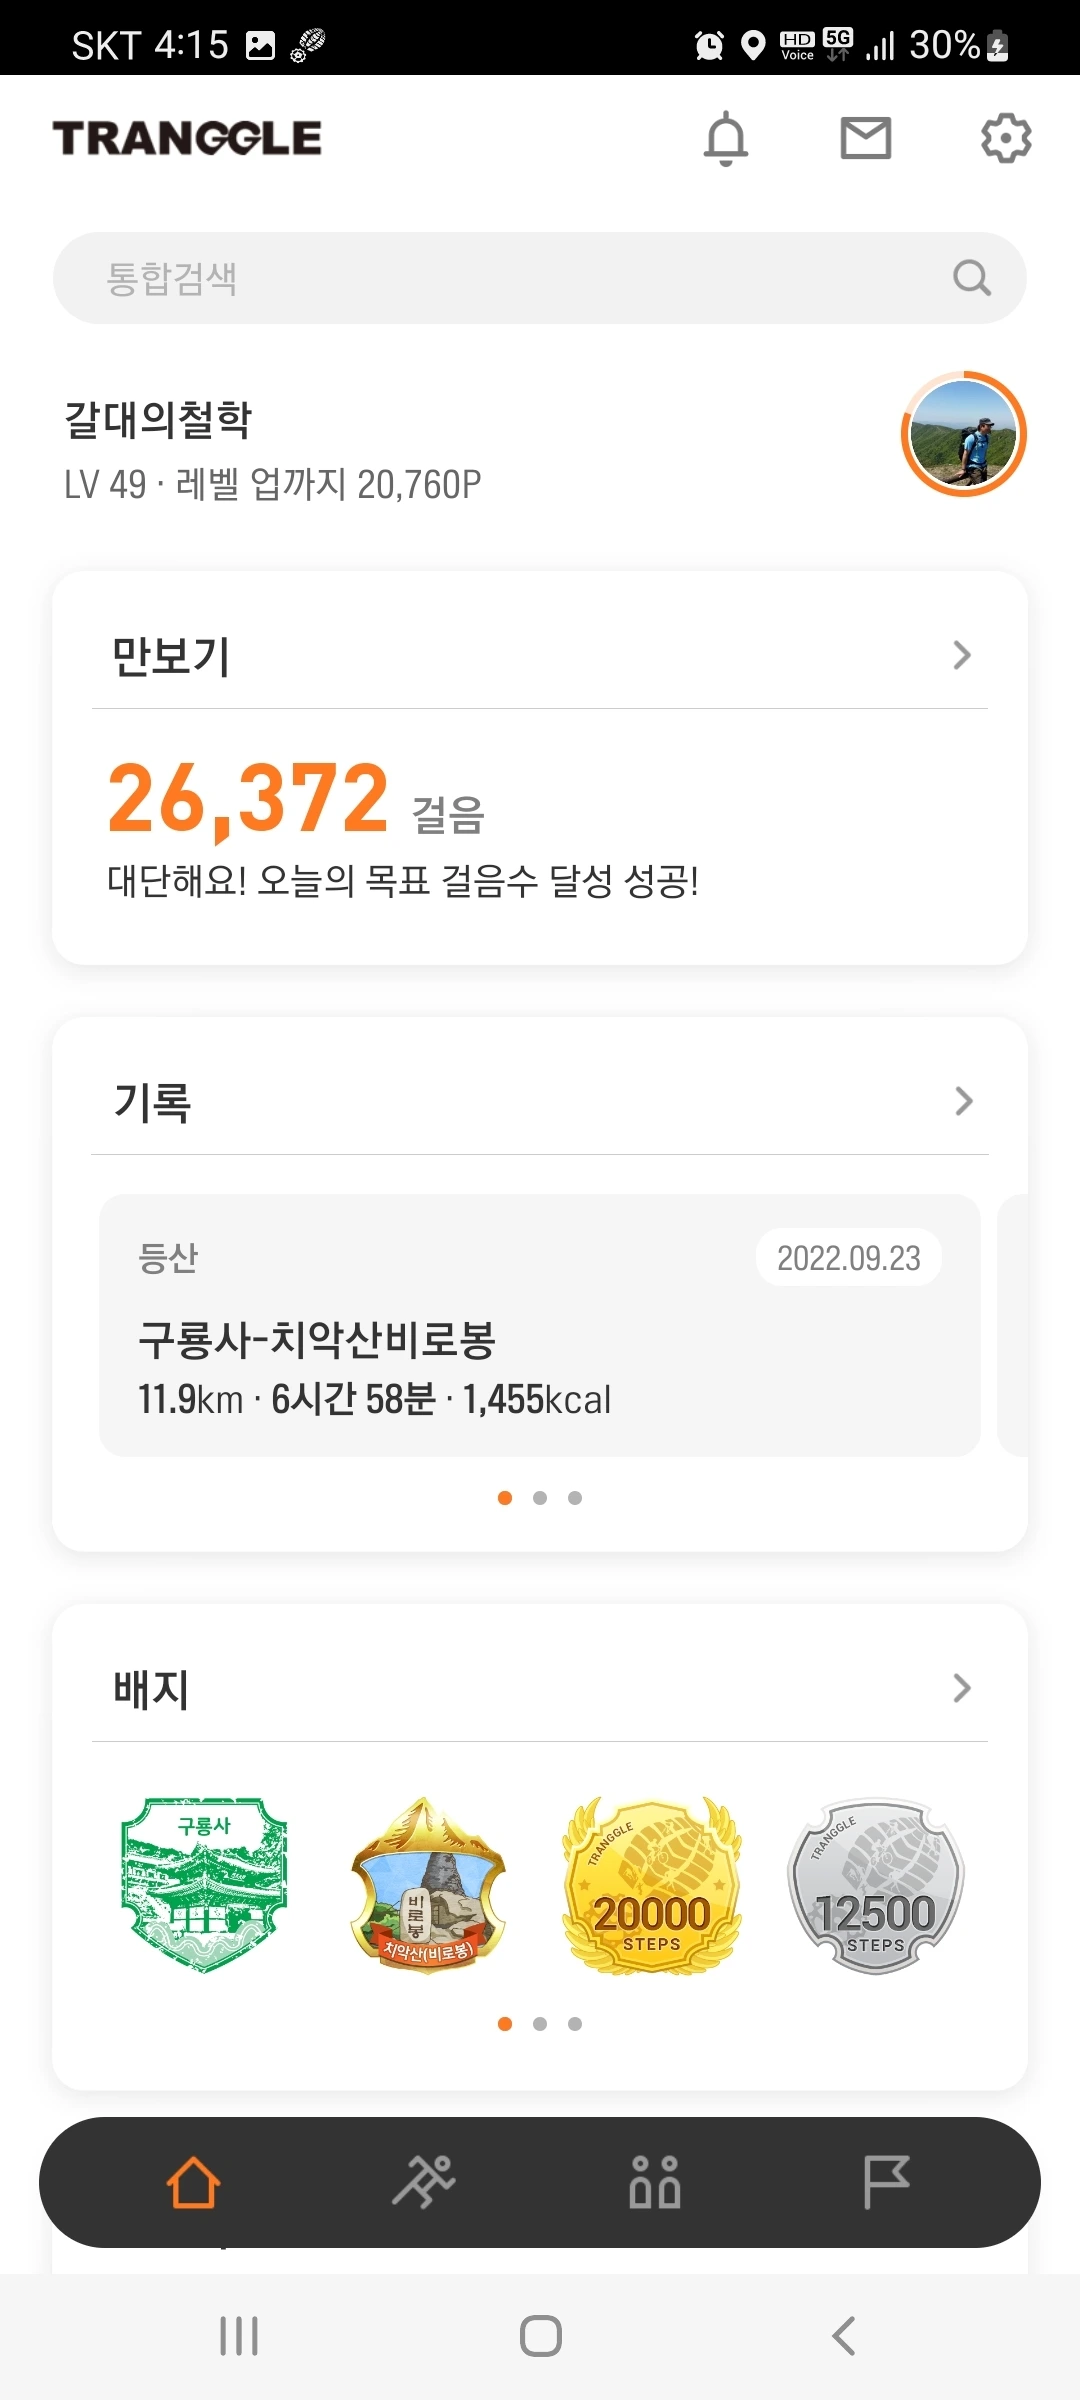Viewport: 1080px width, 2400px height.
Task: Open the notifications bell icon
Action: tap(726, 138)
